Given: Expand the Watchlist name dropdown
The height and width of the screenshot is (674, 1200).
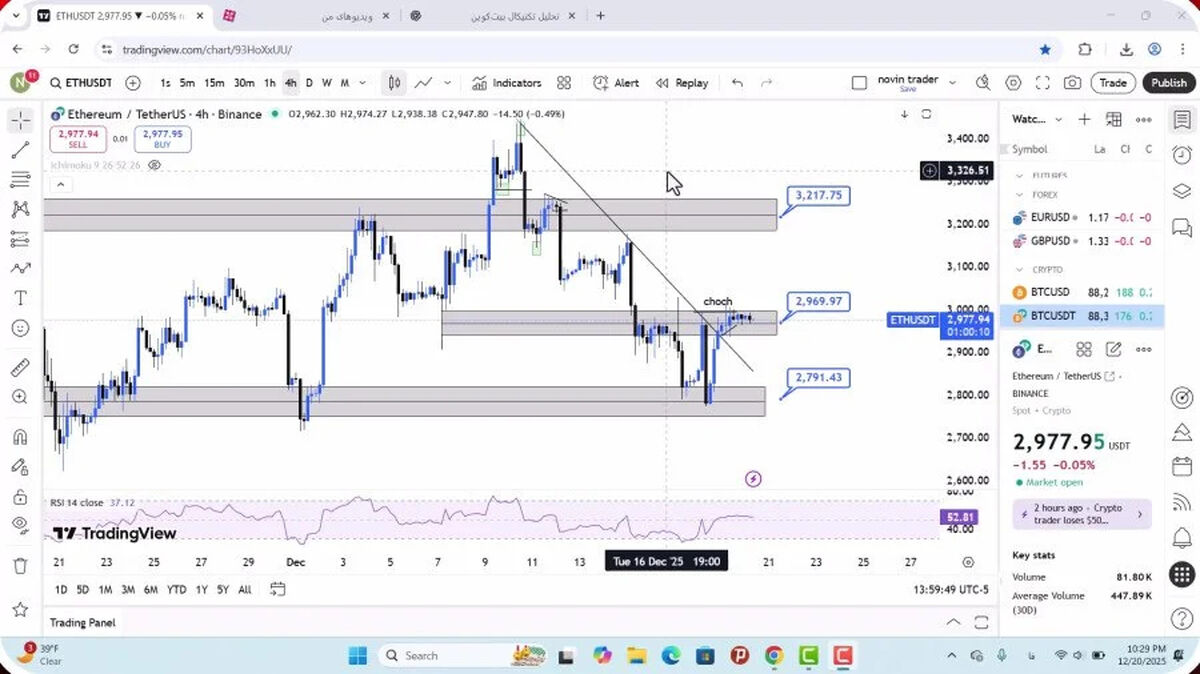Looking at the screenshot, I should point(1058,119).
